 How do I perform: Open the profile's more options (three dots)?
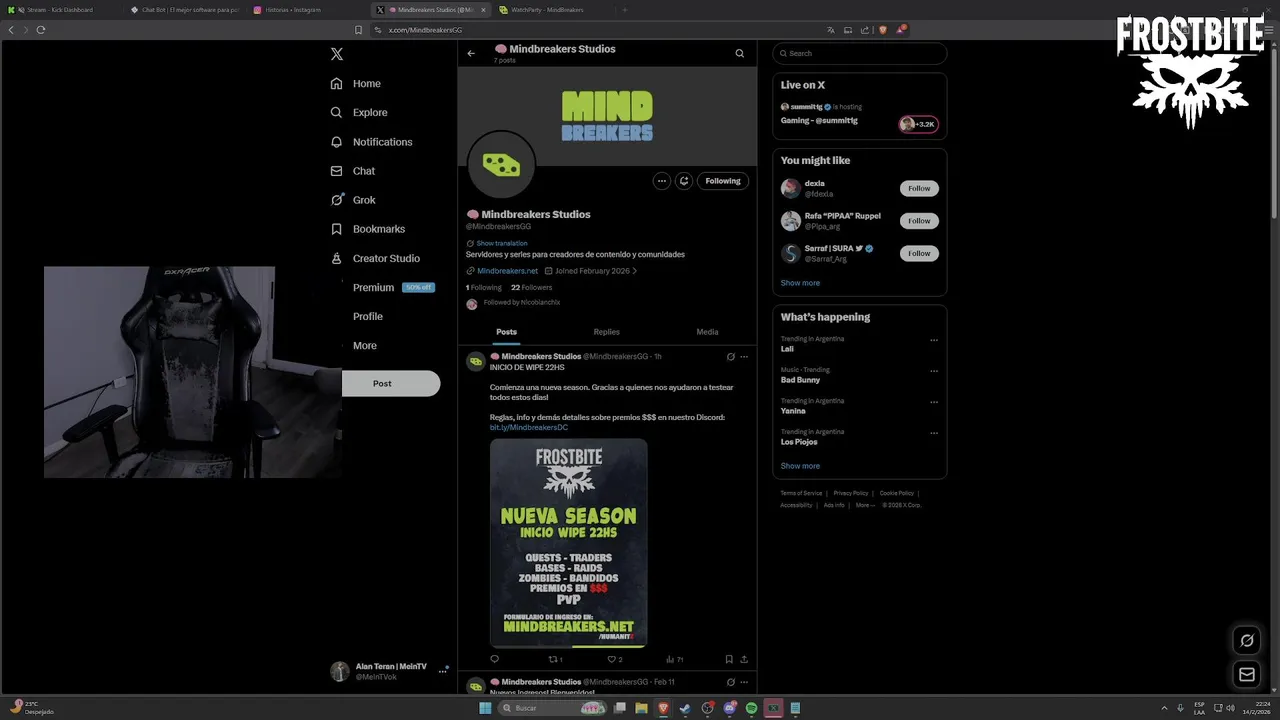662,181
